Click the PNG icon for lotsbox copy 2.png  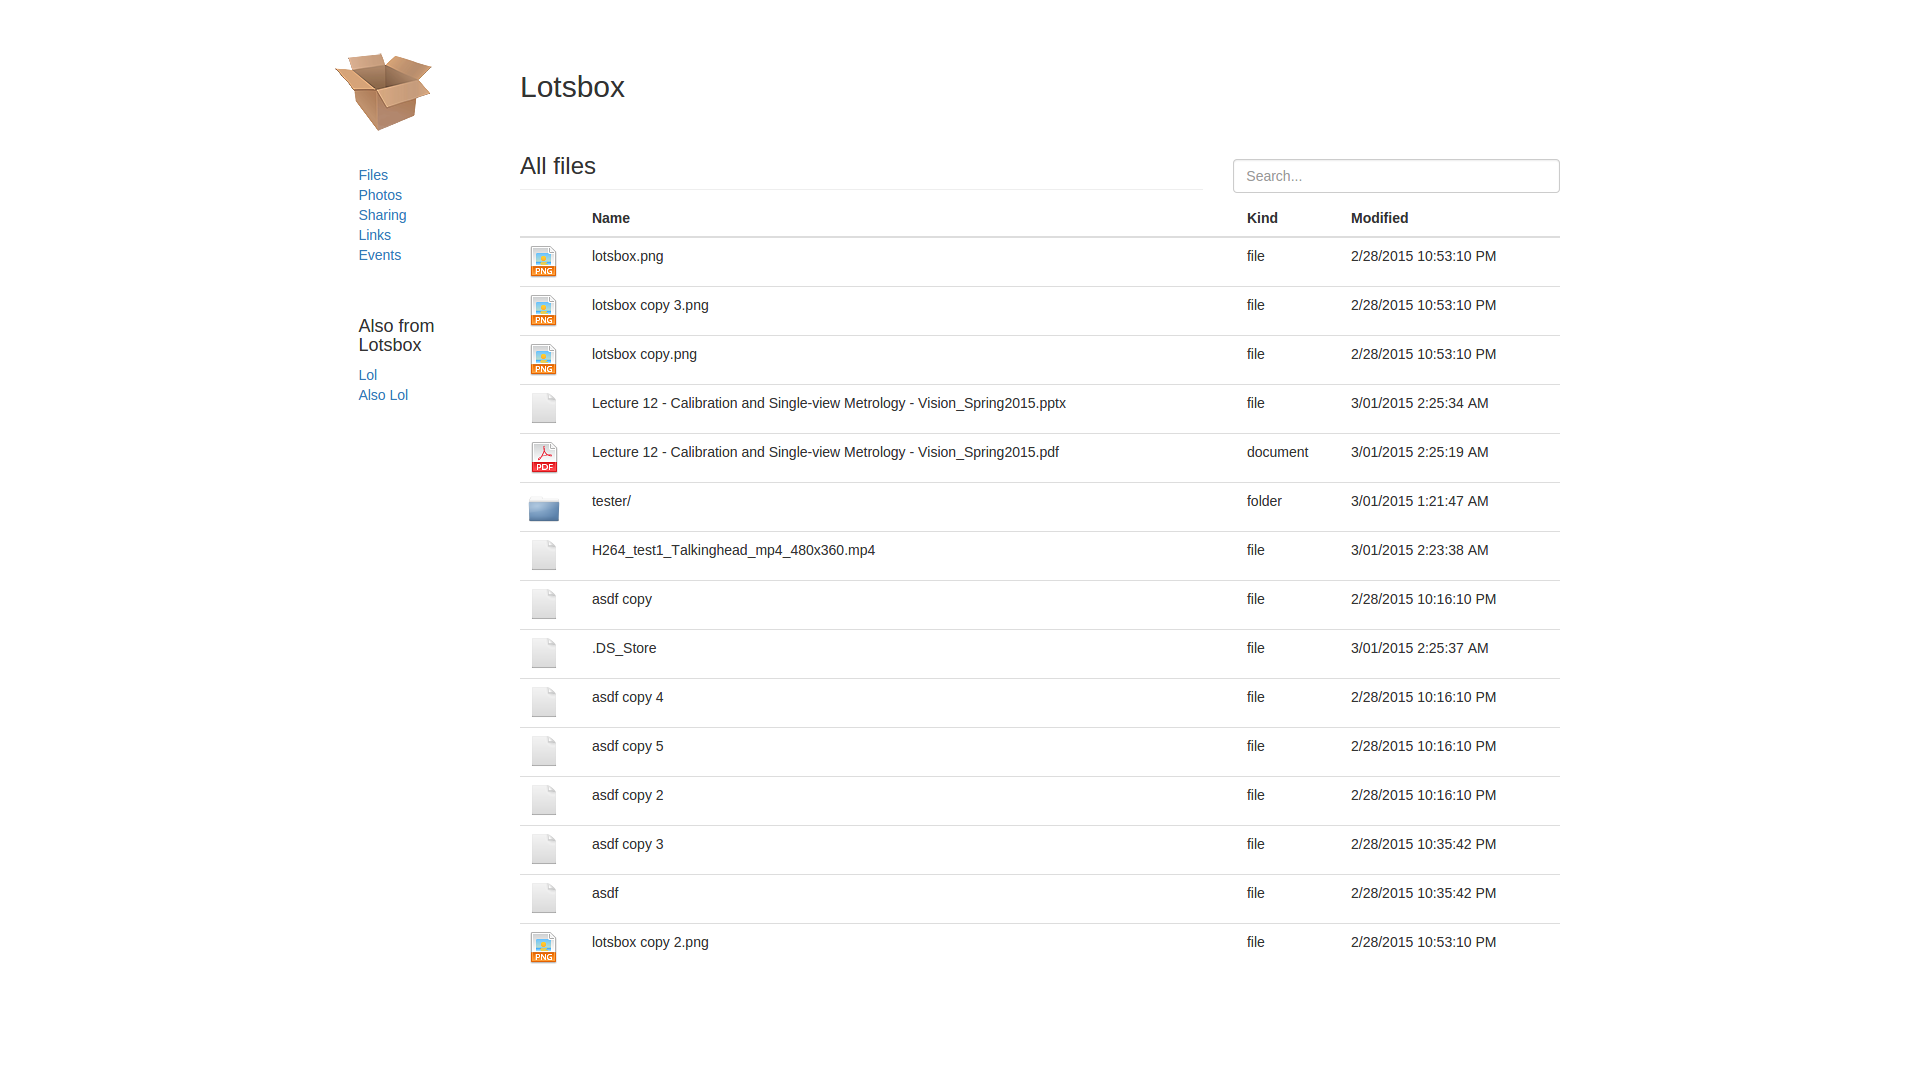(543, 947)
